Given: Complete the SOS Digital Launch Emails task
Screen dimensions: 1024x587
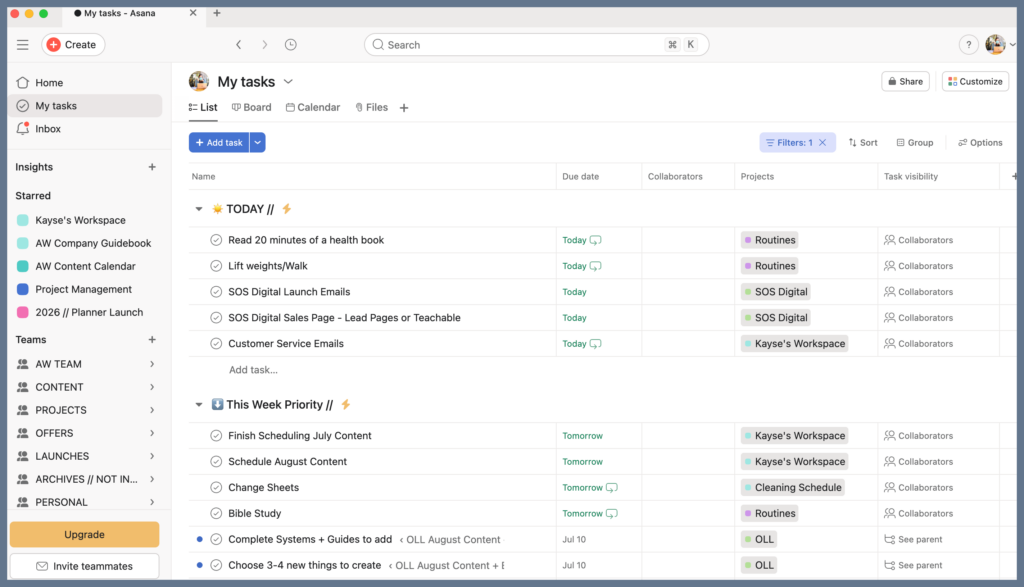Looking at the screenshot, I should (216, 292).
